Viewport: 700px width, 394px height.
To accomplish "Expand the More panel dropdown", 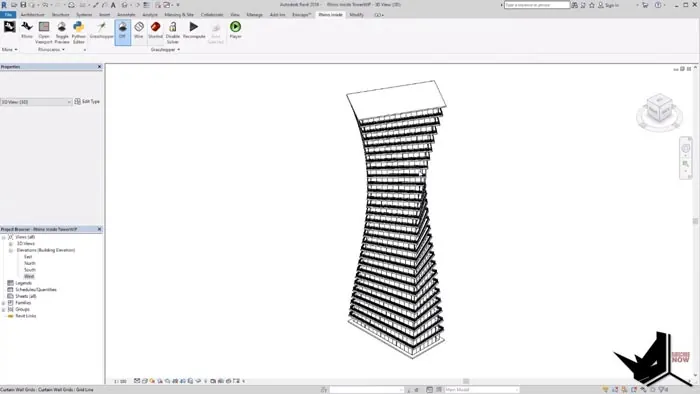I will point(9,50).
